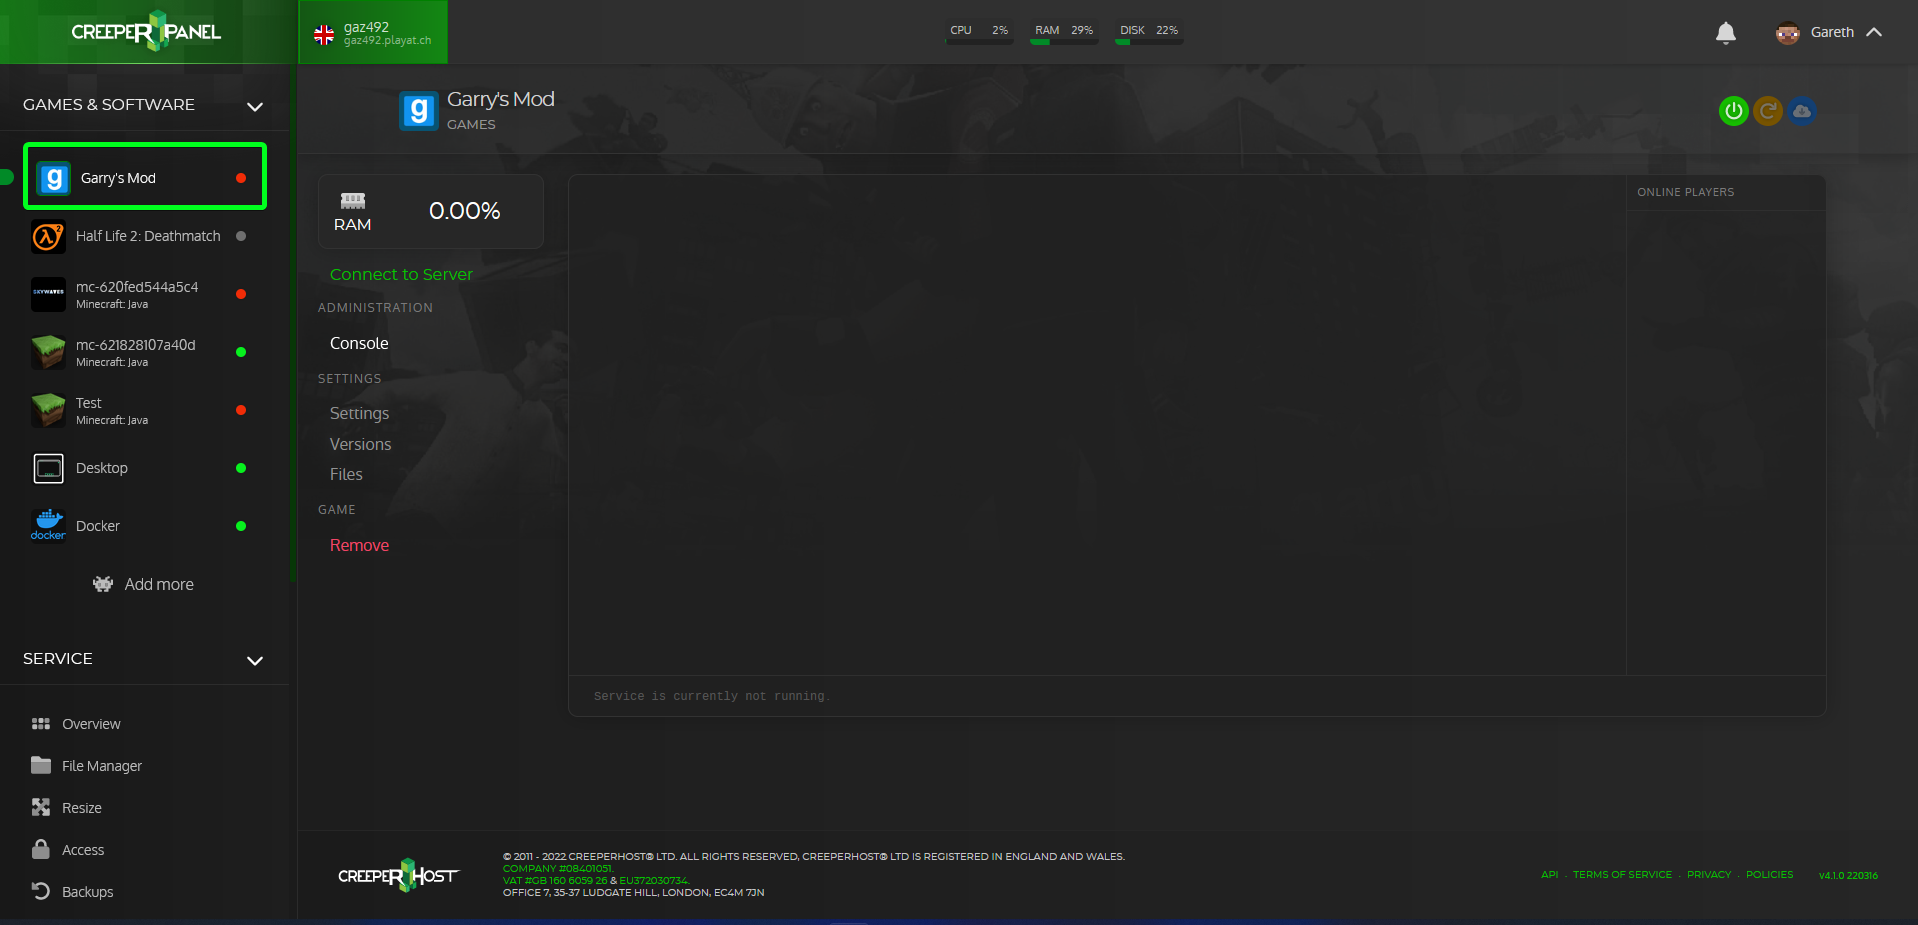Screen dimensions: 1918x925
Task: Click the Resize icon
Action: tap(41, 807)
